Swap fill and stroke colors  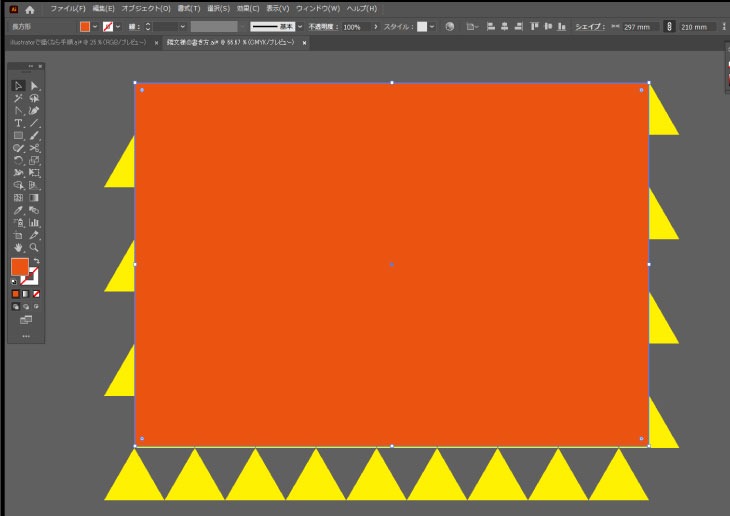click(x=36, y=261)
